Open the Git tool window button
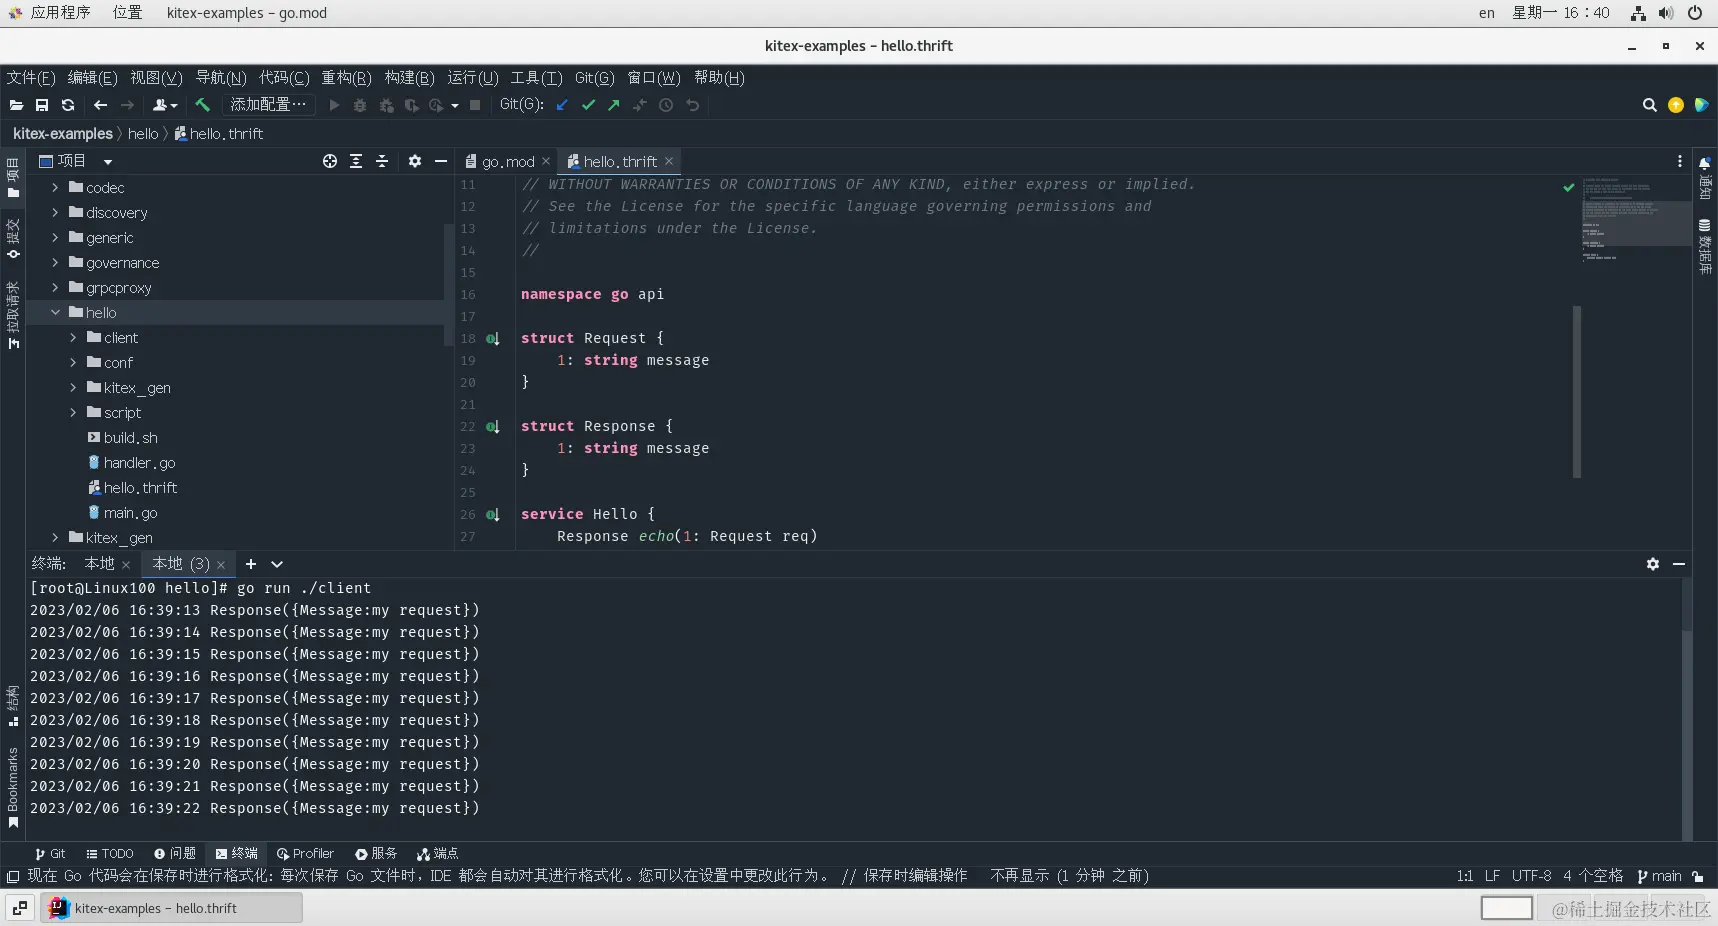 [x=50, y=854]
